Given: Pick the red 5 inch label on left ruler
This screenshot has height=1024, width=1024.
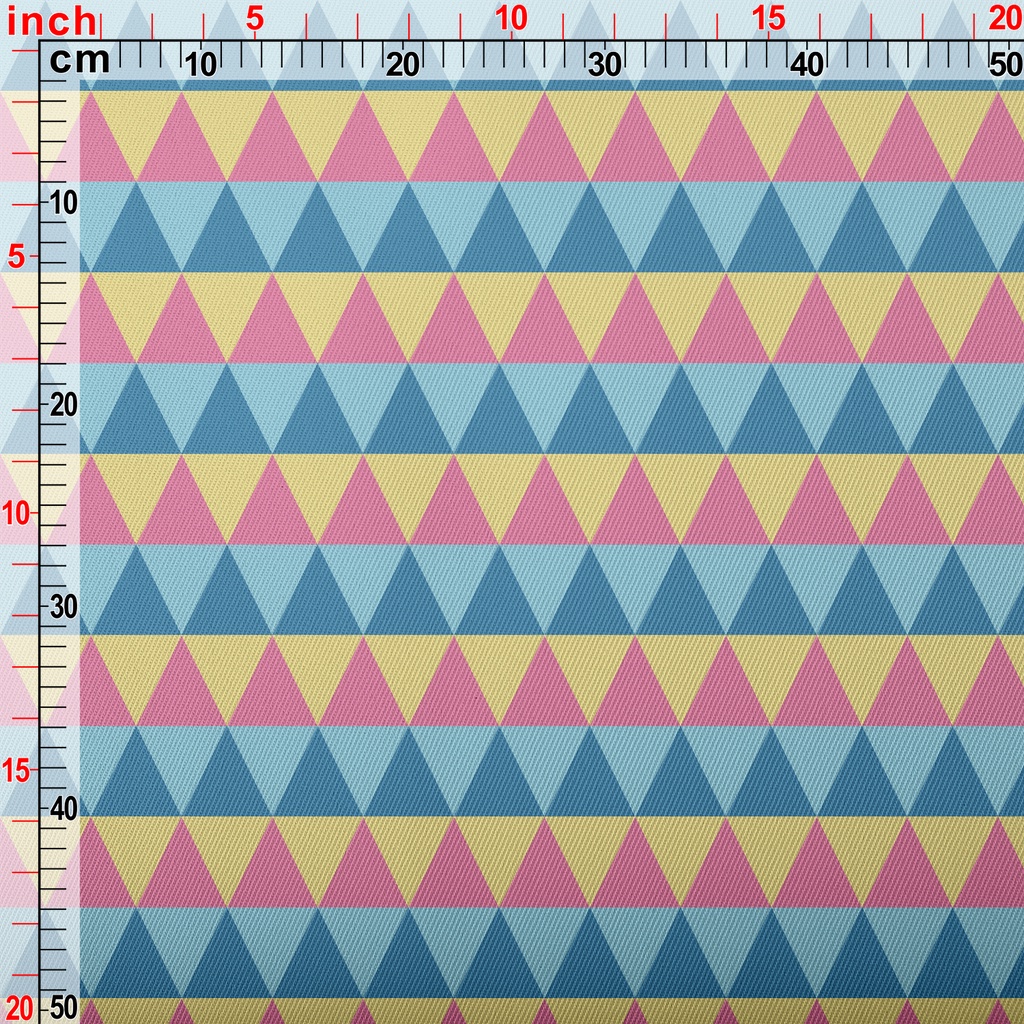Looking at the screenshot, I should pos(16,257).
